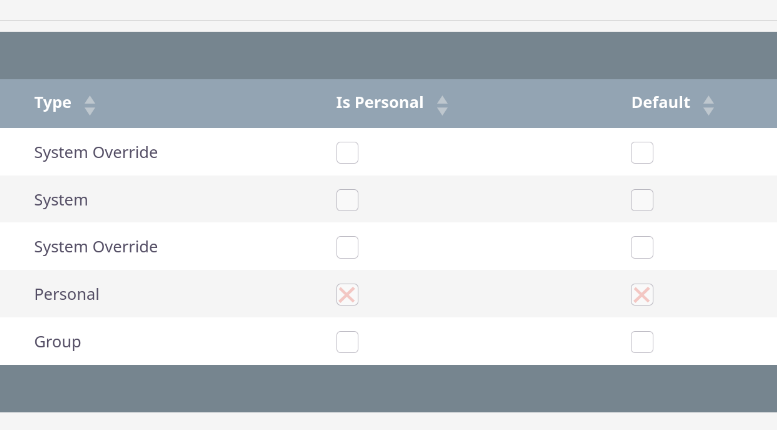The image size is (777, 430).
Task: Select the Is Personal column header label
Action: [x=379, y=103]
